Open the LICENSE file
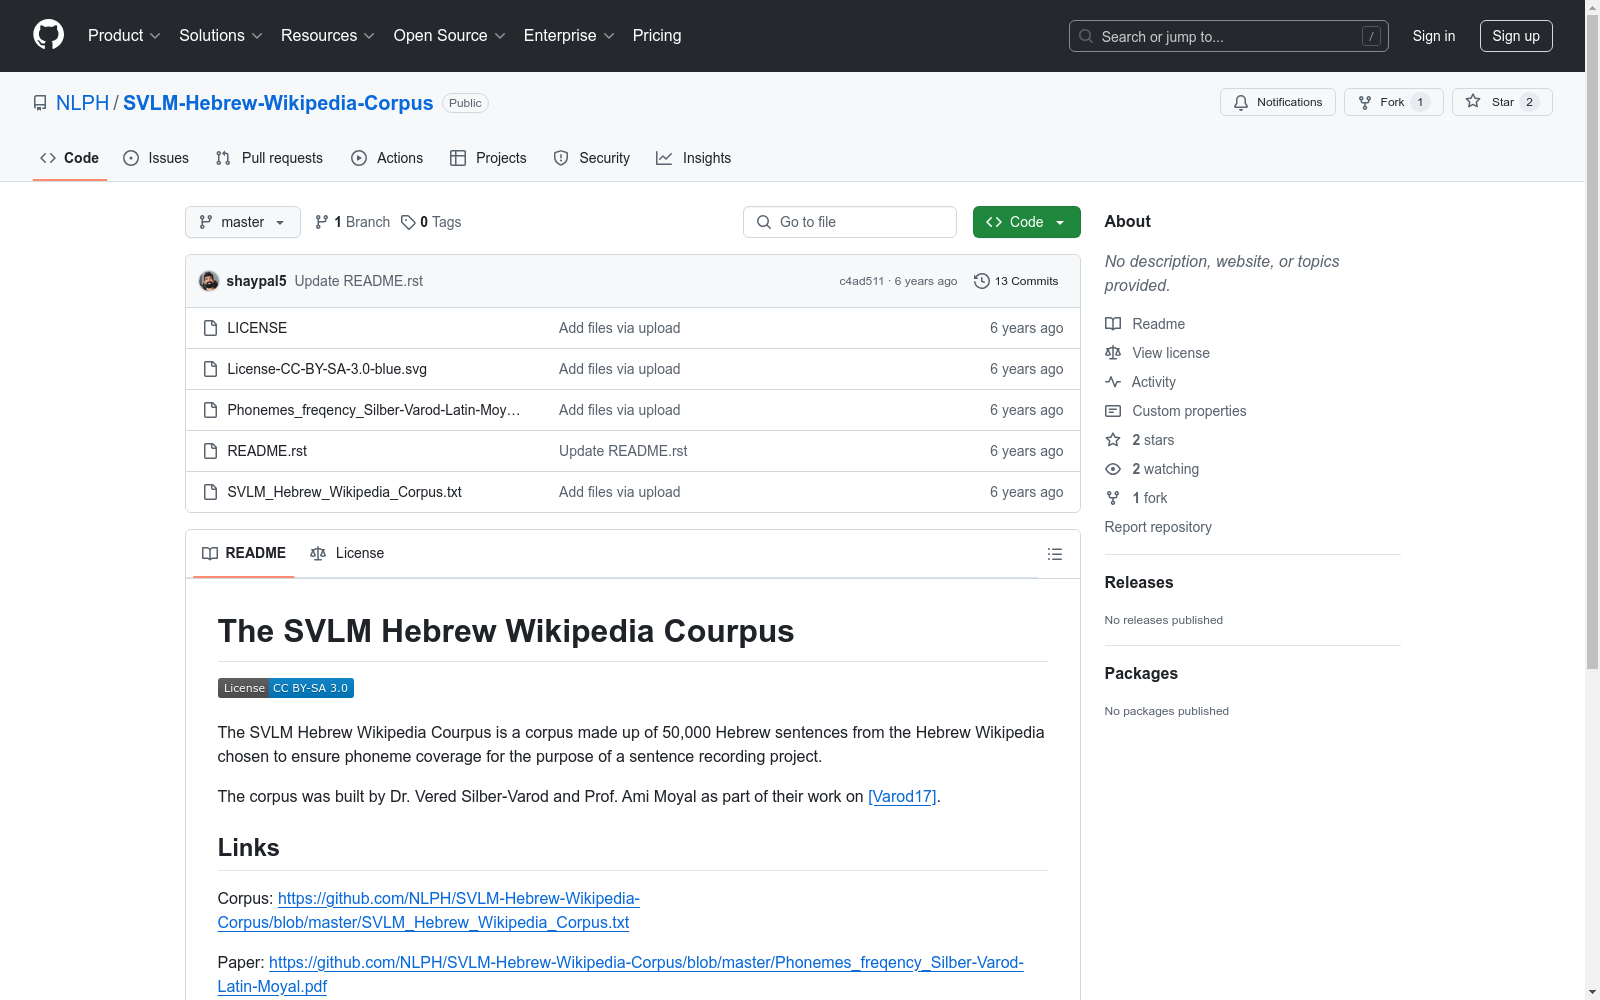The height and width of the screenshot is (1000, 1600). click(257, 328)
